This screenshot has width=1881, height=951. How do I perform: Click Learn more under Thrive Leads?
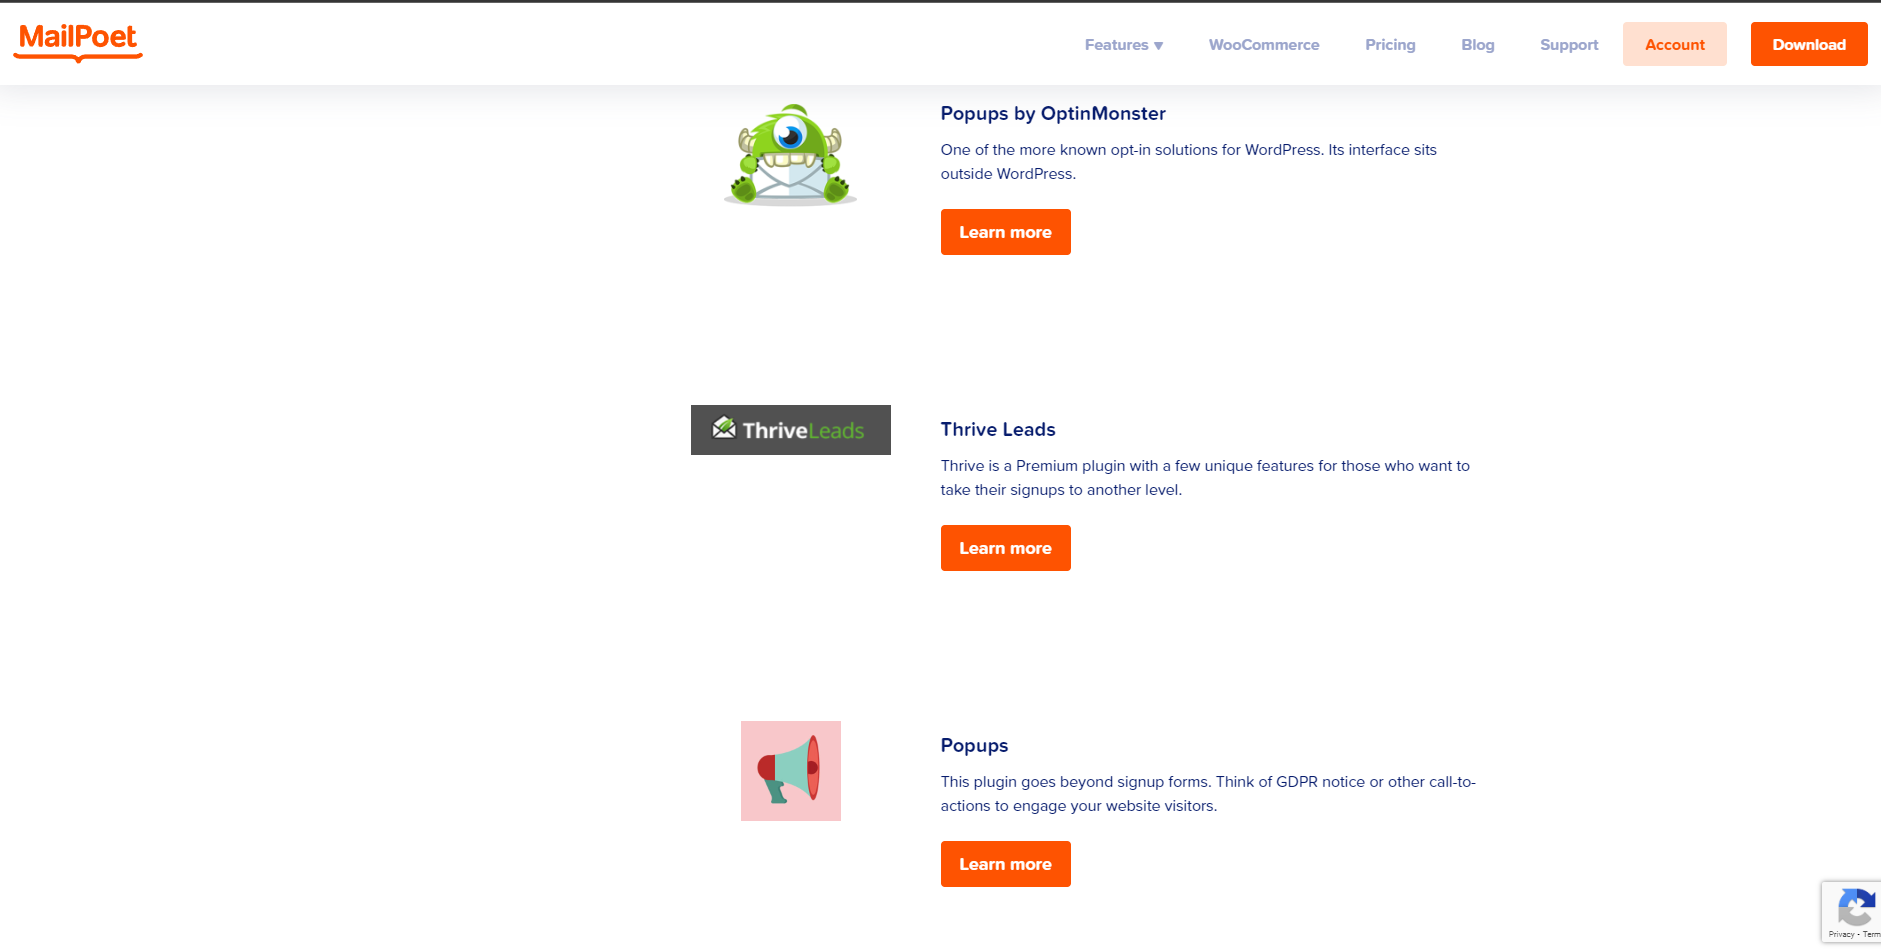[x=1005, y=548]
